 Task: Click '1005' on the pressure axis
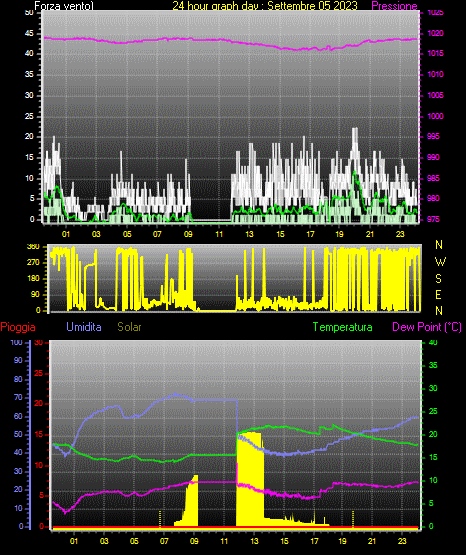click(435, 95)
